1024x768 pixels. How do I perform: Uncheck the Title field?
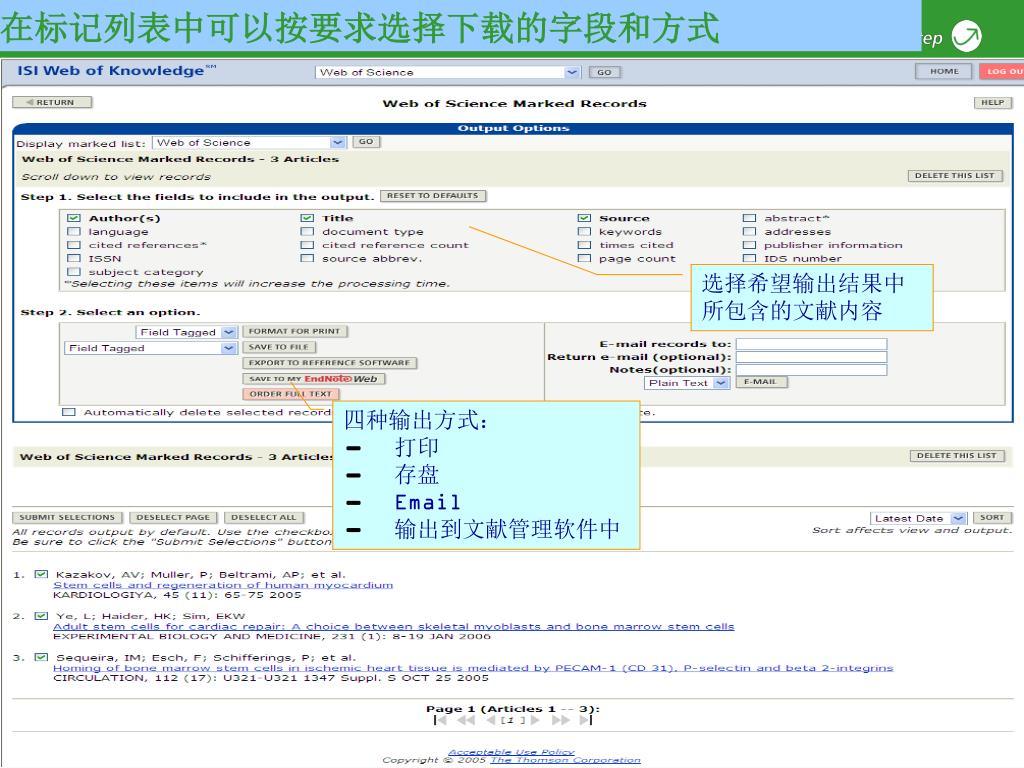tap(307, 218)
